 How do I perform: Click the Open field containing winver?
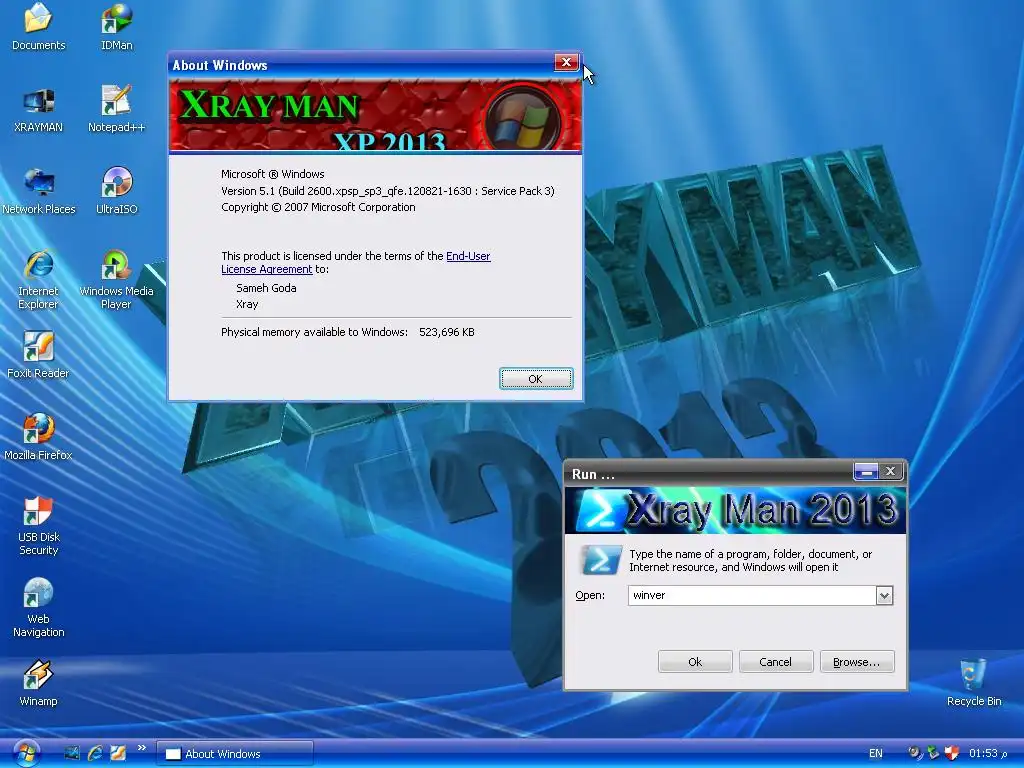point(752,596)
